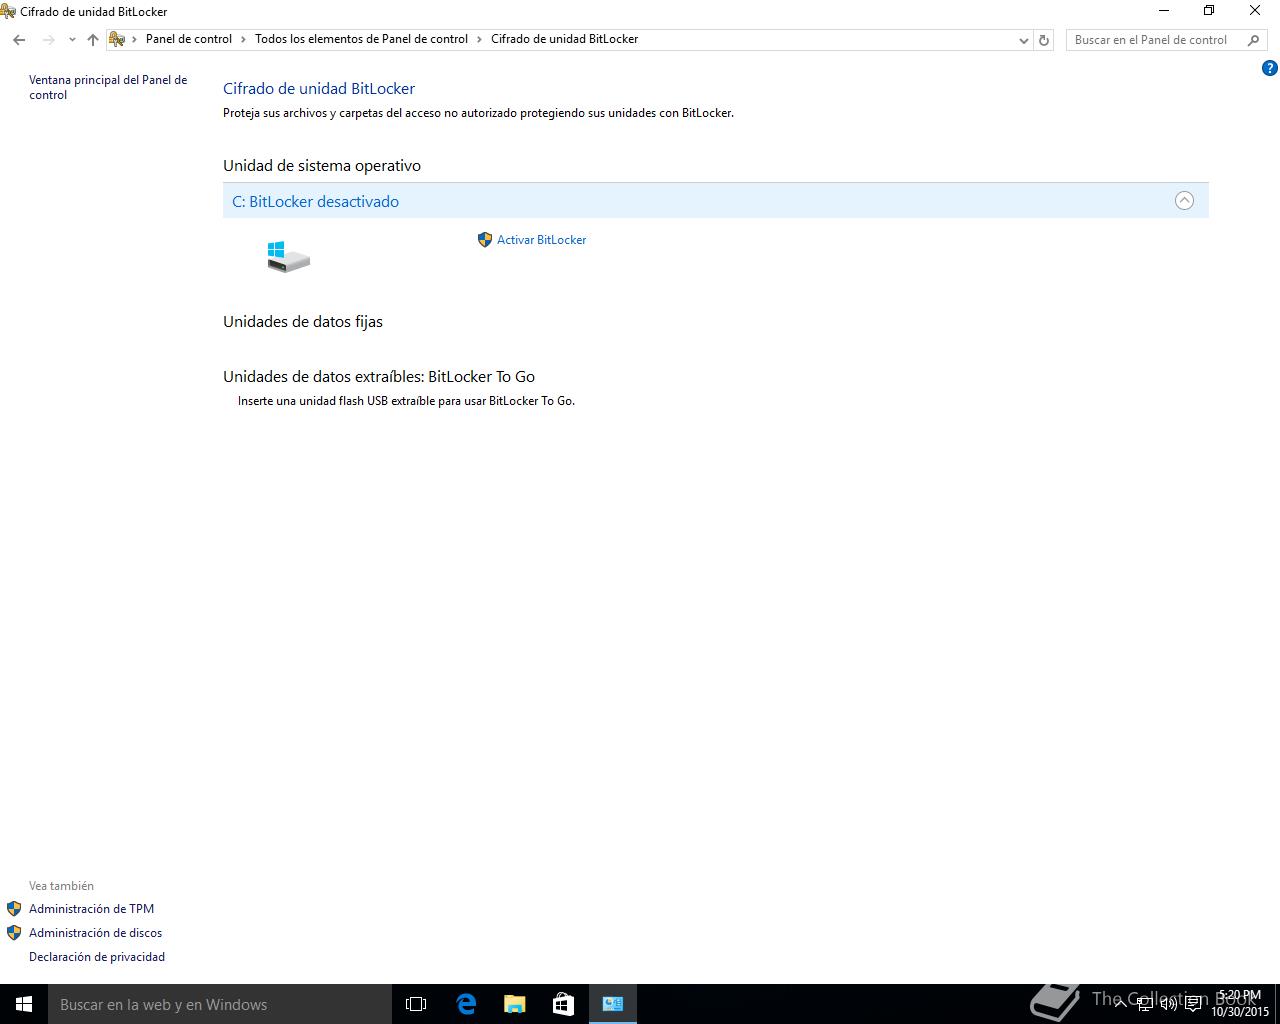Click the Control Panel taskbar button
1280x1024 pixels.
(x=613, y=1004)
